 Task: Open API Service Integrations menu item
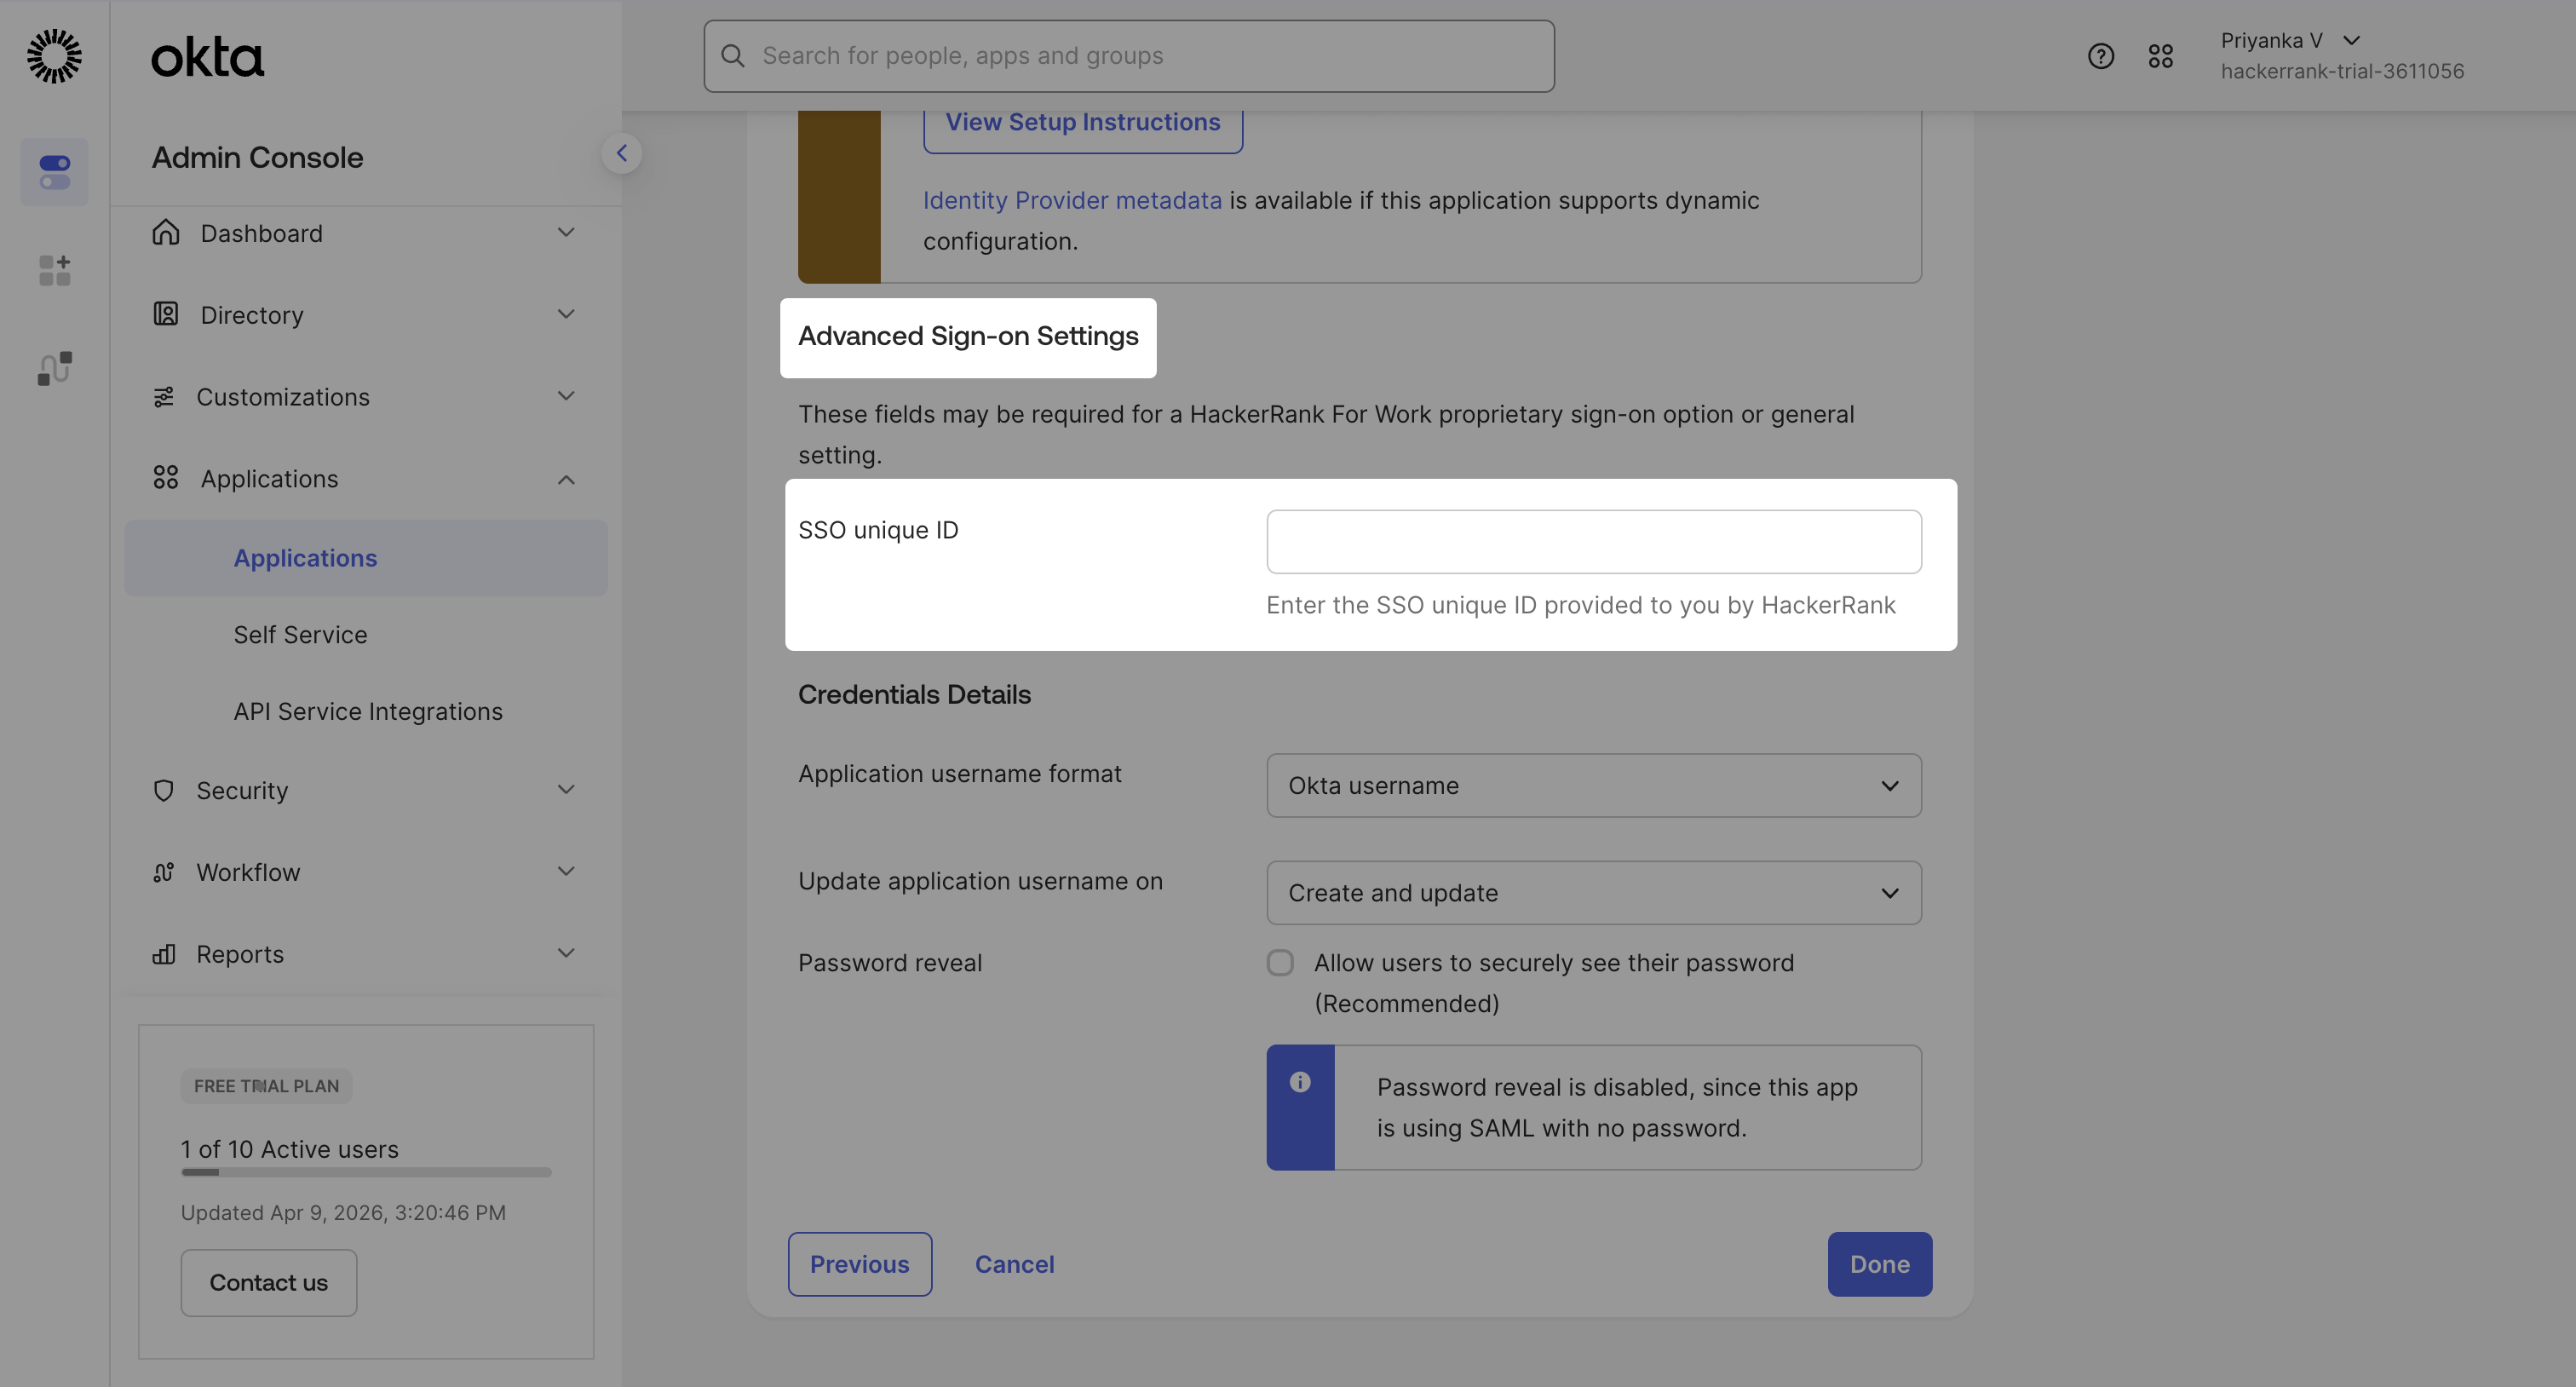coord(368,711)
